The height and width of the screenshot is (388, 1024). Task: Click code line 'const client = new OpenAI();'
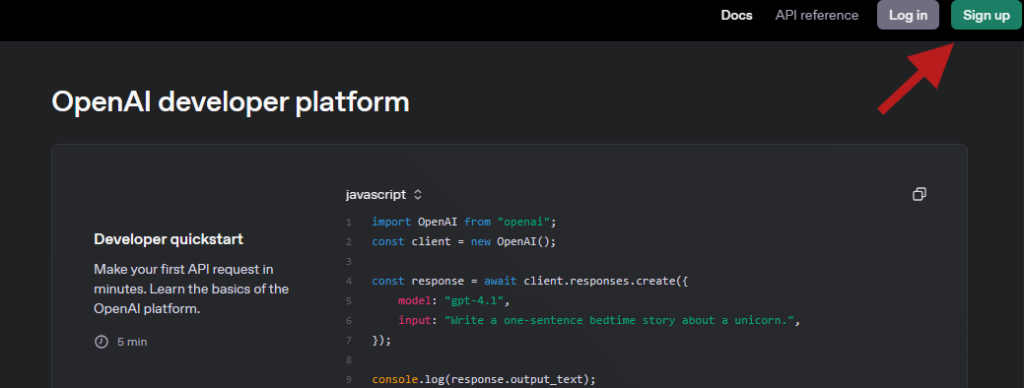[x=464, y=242]
